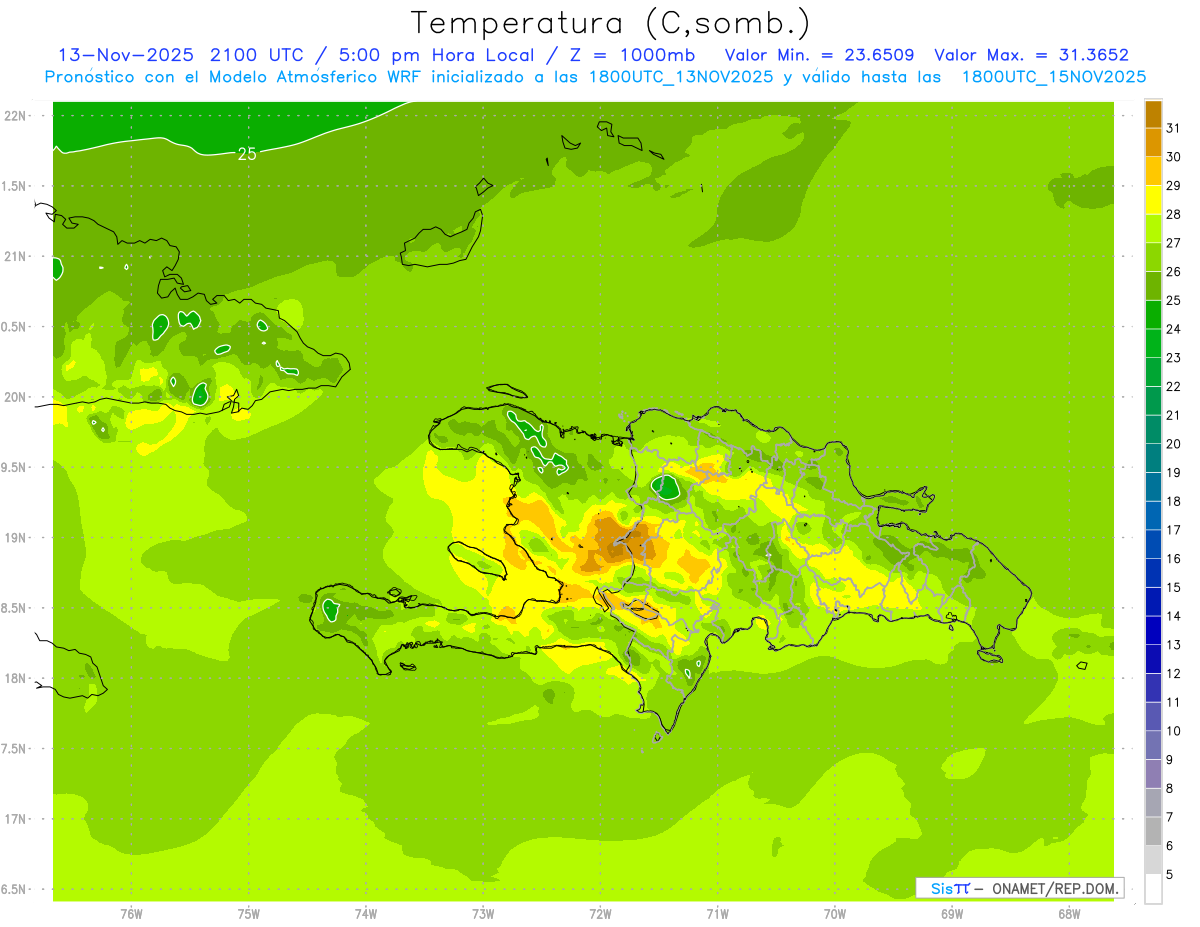Click the blue legend band between 15 and 16
Image resolution: width=1200 pixels, height=927 pixels.
click(1153, 573)
